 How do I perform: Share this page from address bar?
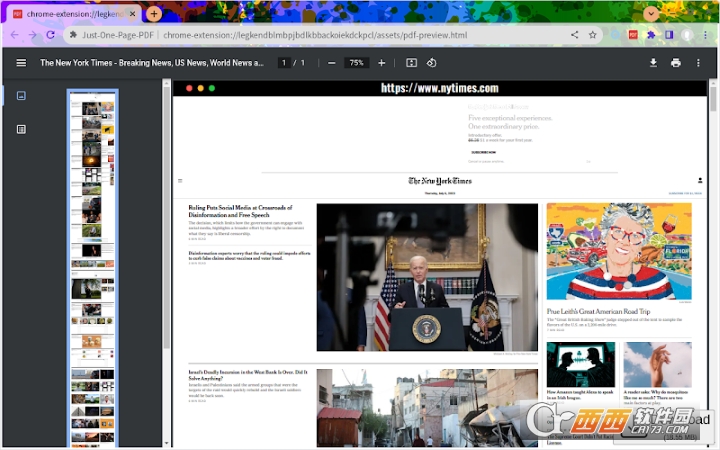point(574,35)
